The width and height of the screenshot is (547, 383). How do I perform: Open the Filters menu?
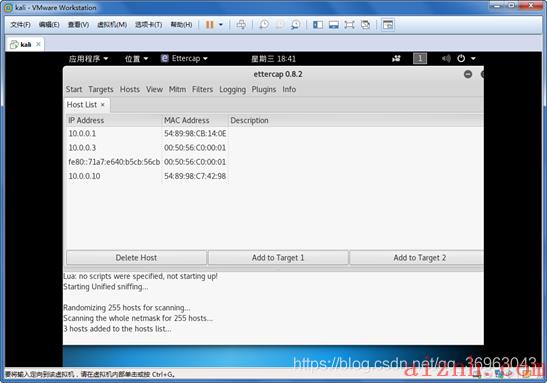pos(202,90)
